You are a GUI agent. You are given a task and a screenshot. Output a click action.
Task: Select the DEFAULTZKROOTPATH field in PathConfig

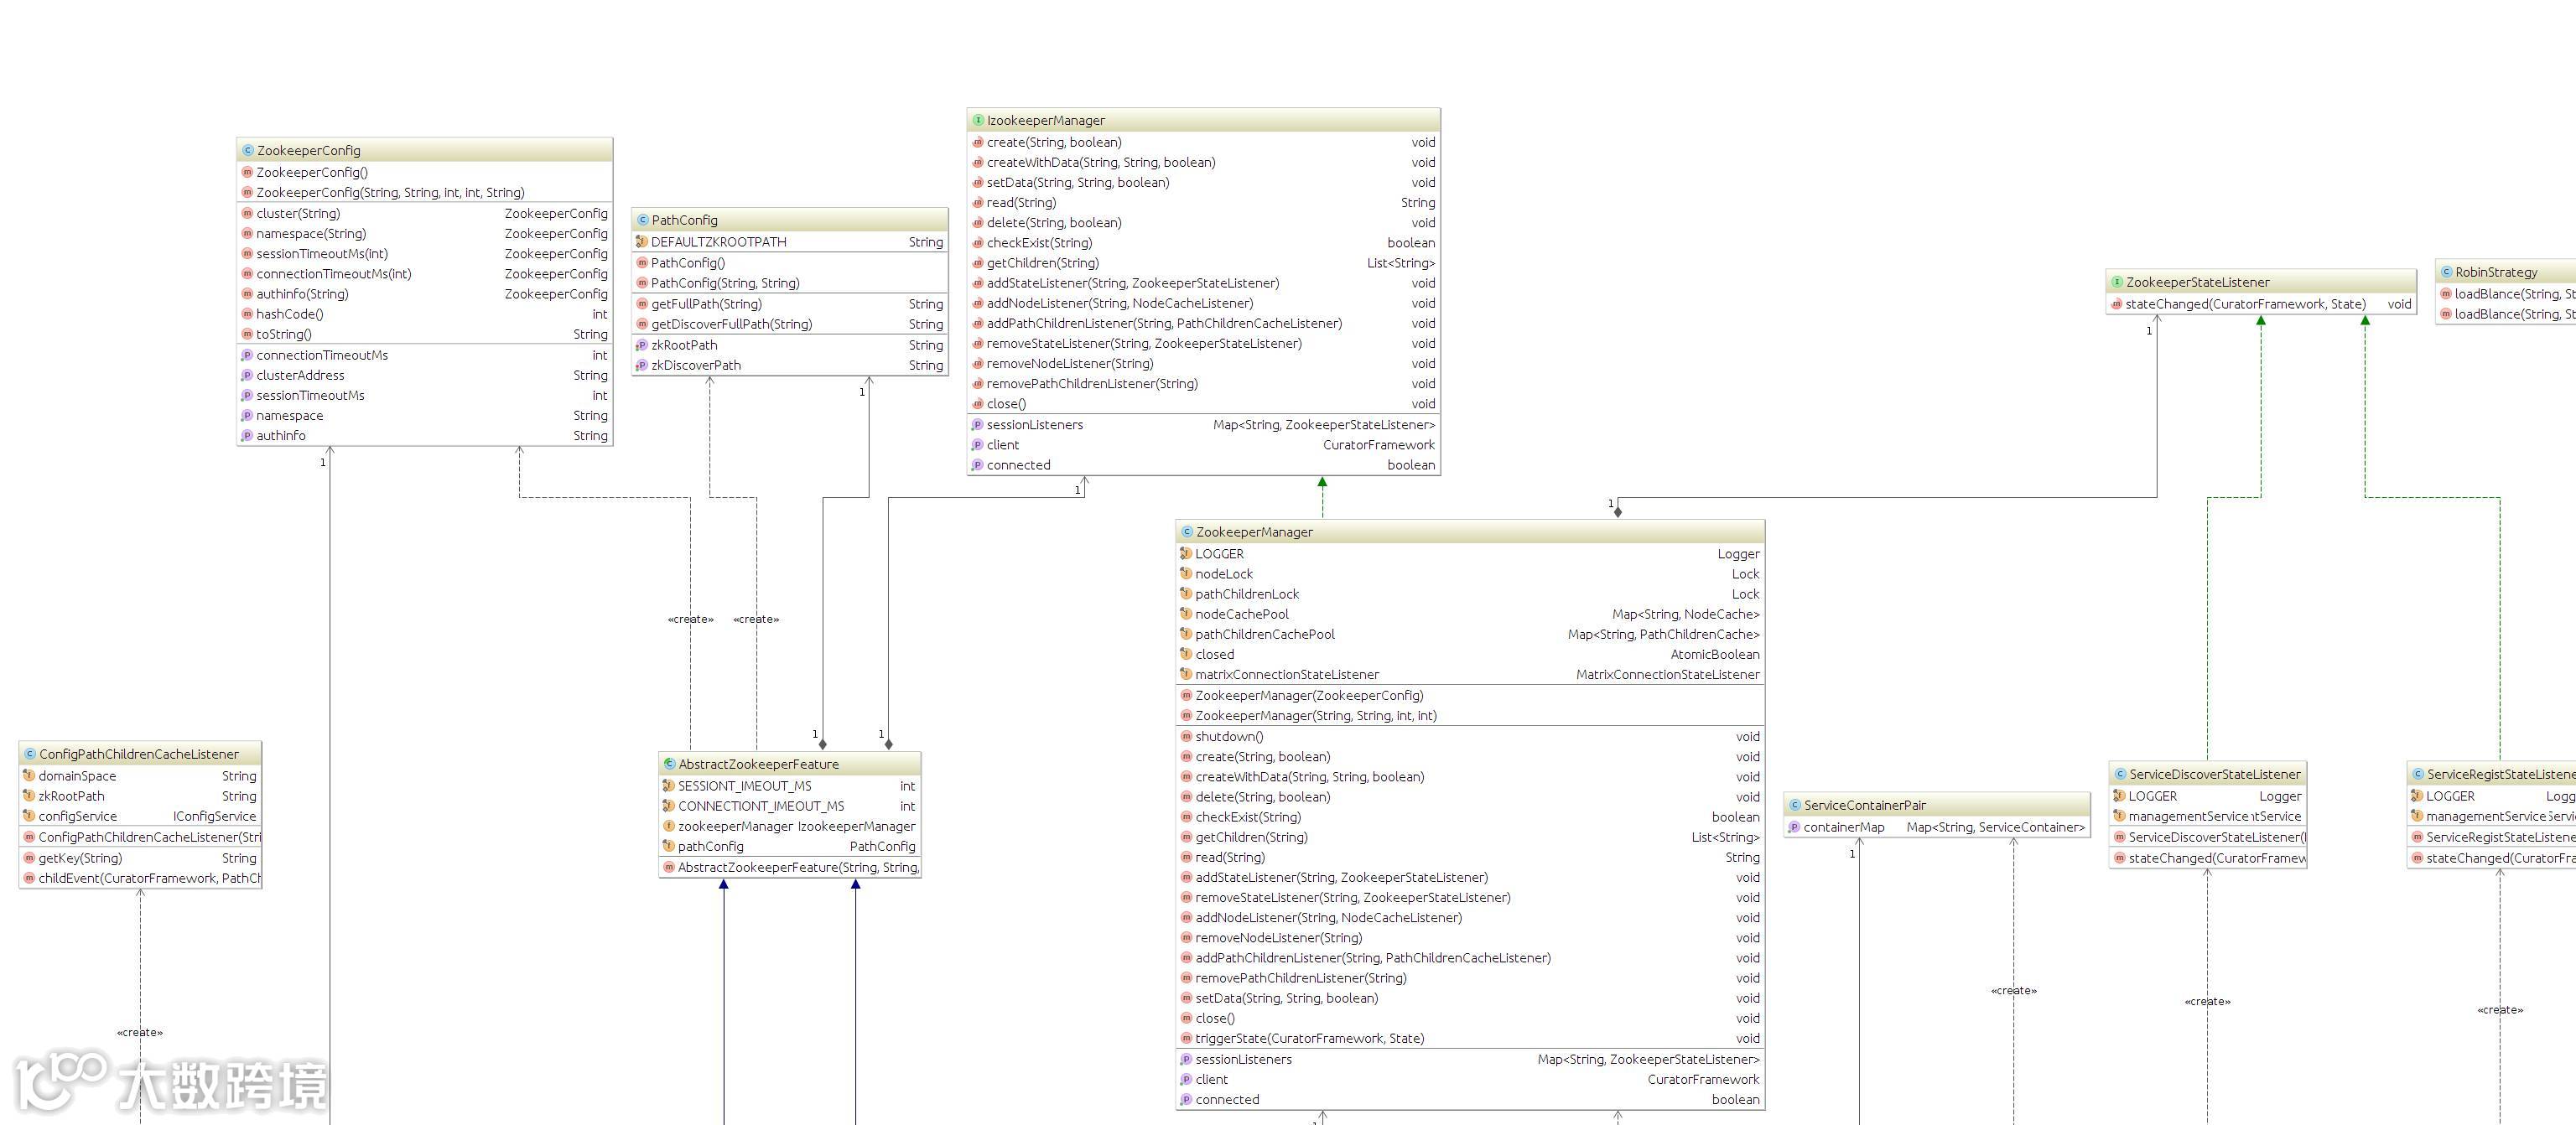tap(718, 242)
